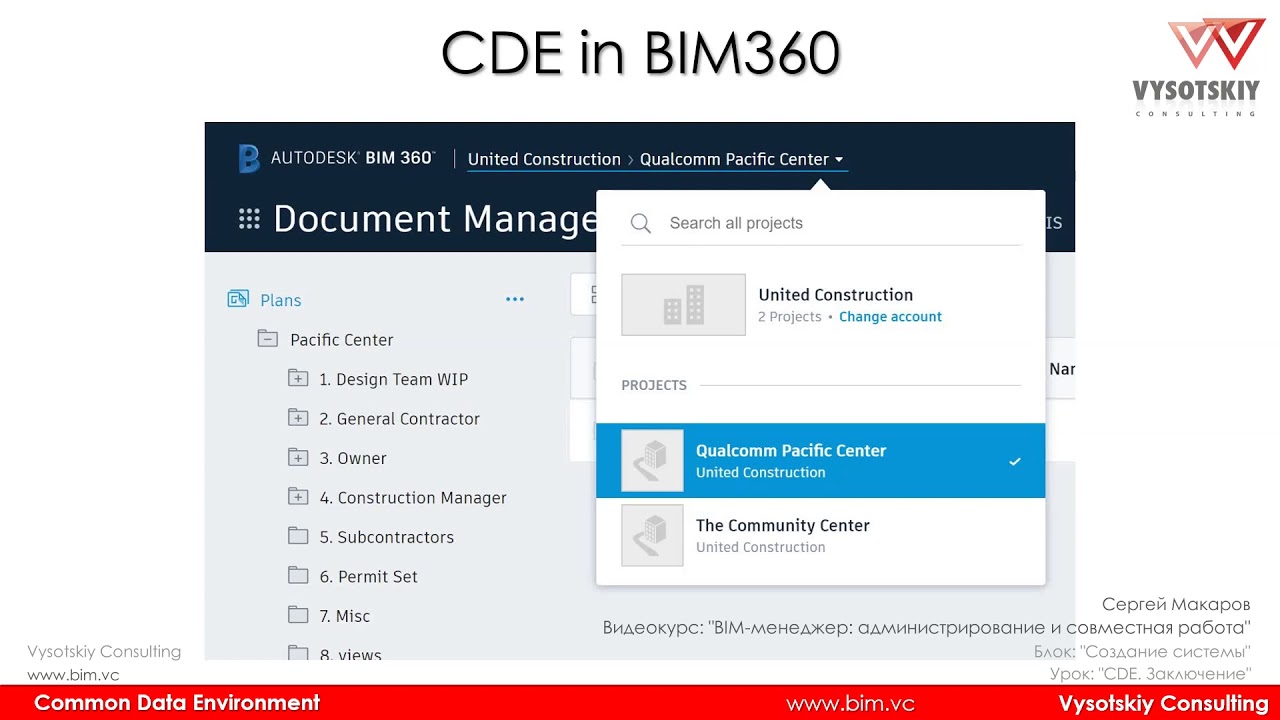The width and height of the screenshot is (1280, 720).
Task: Click the United Construction breadcrumb
Action: coord(544,159)
